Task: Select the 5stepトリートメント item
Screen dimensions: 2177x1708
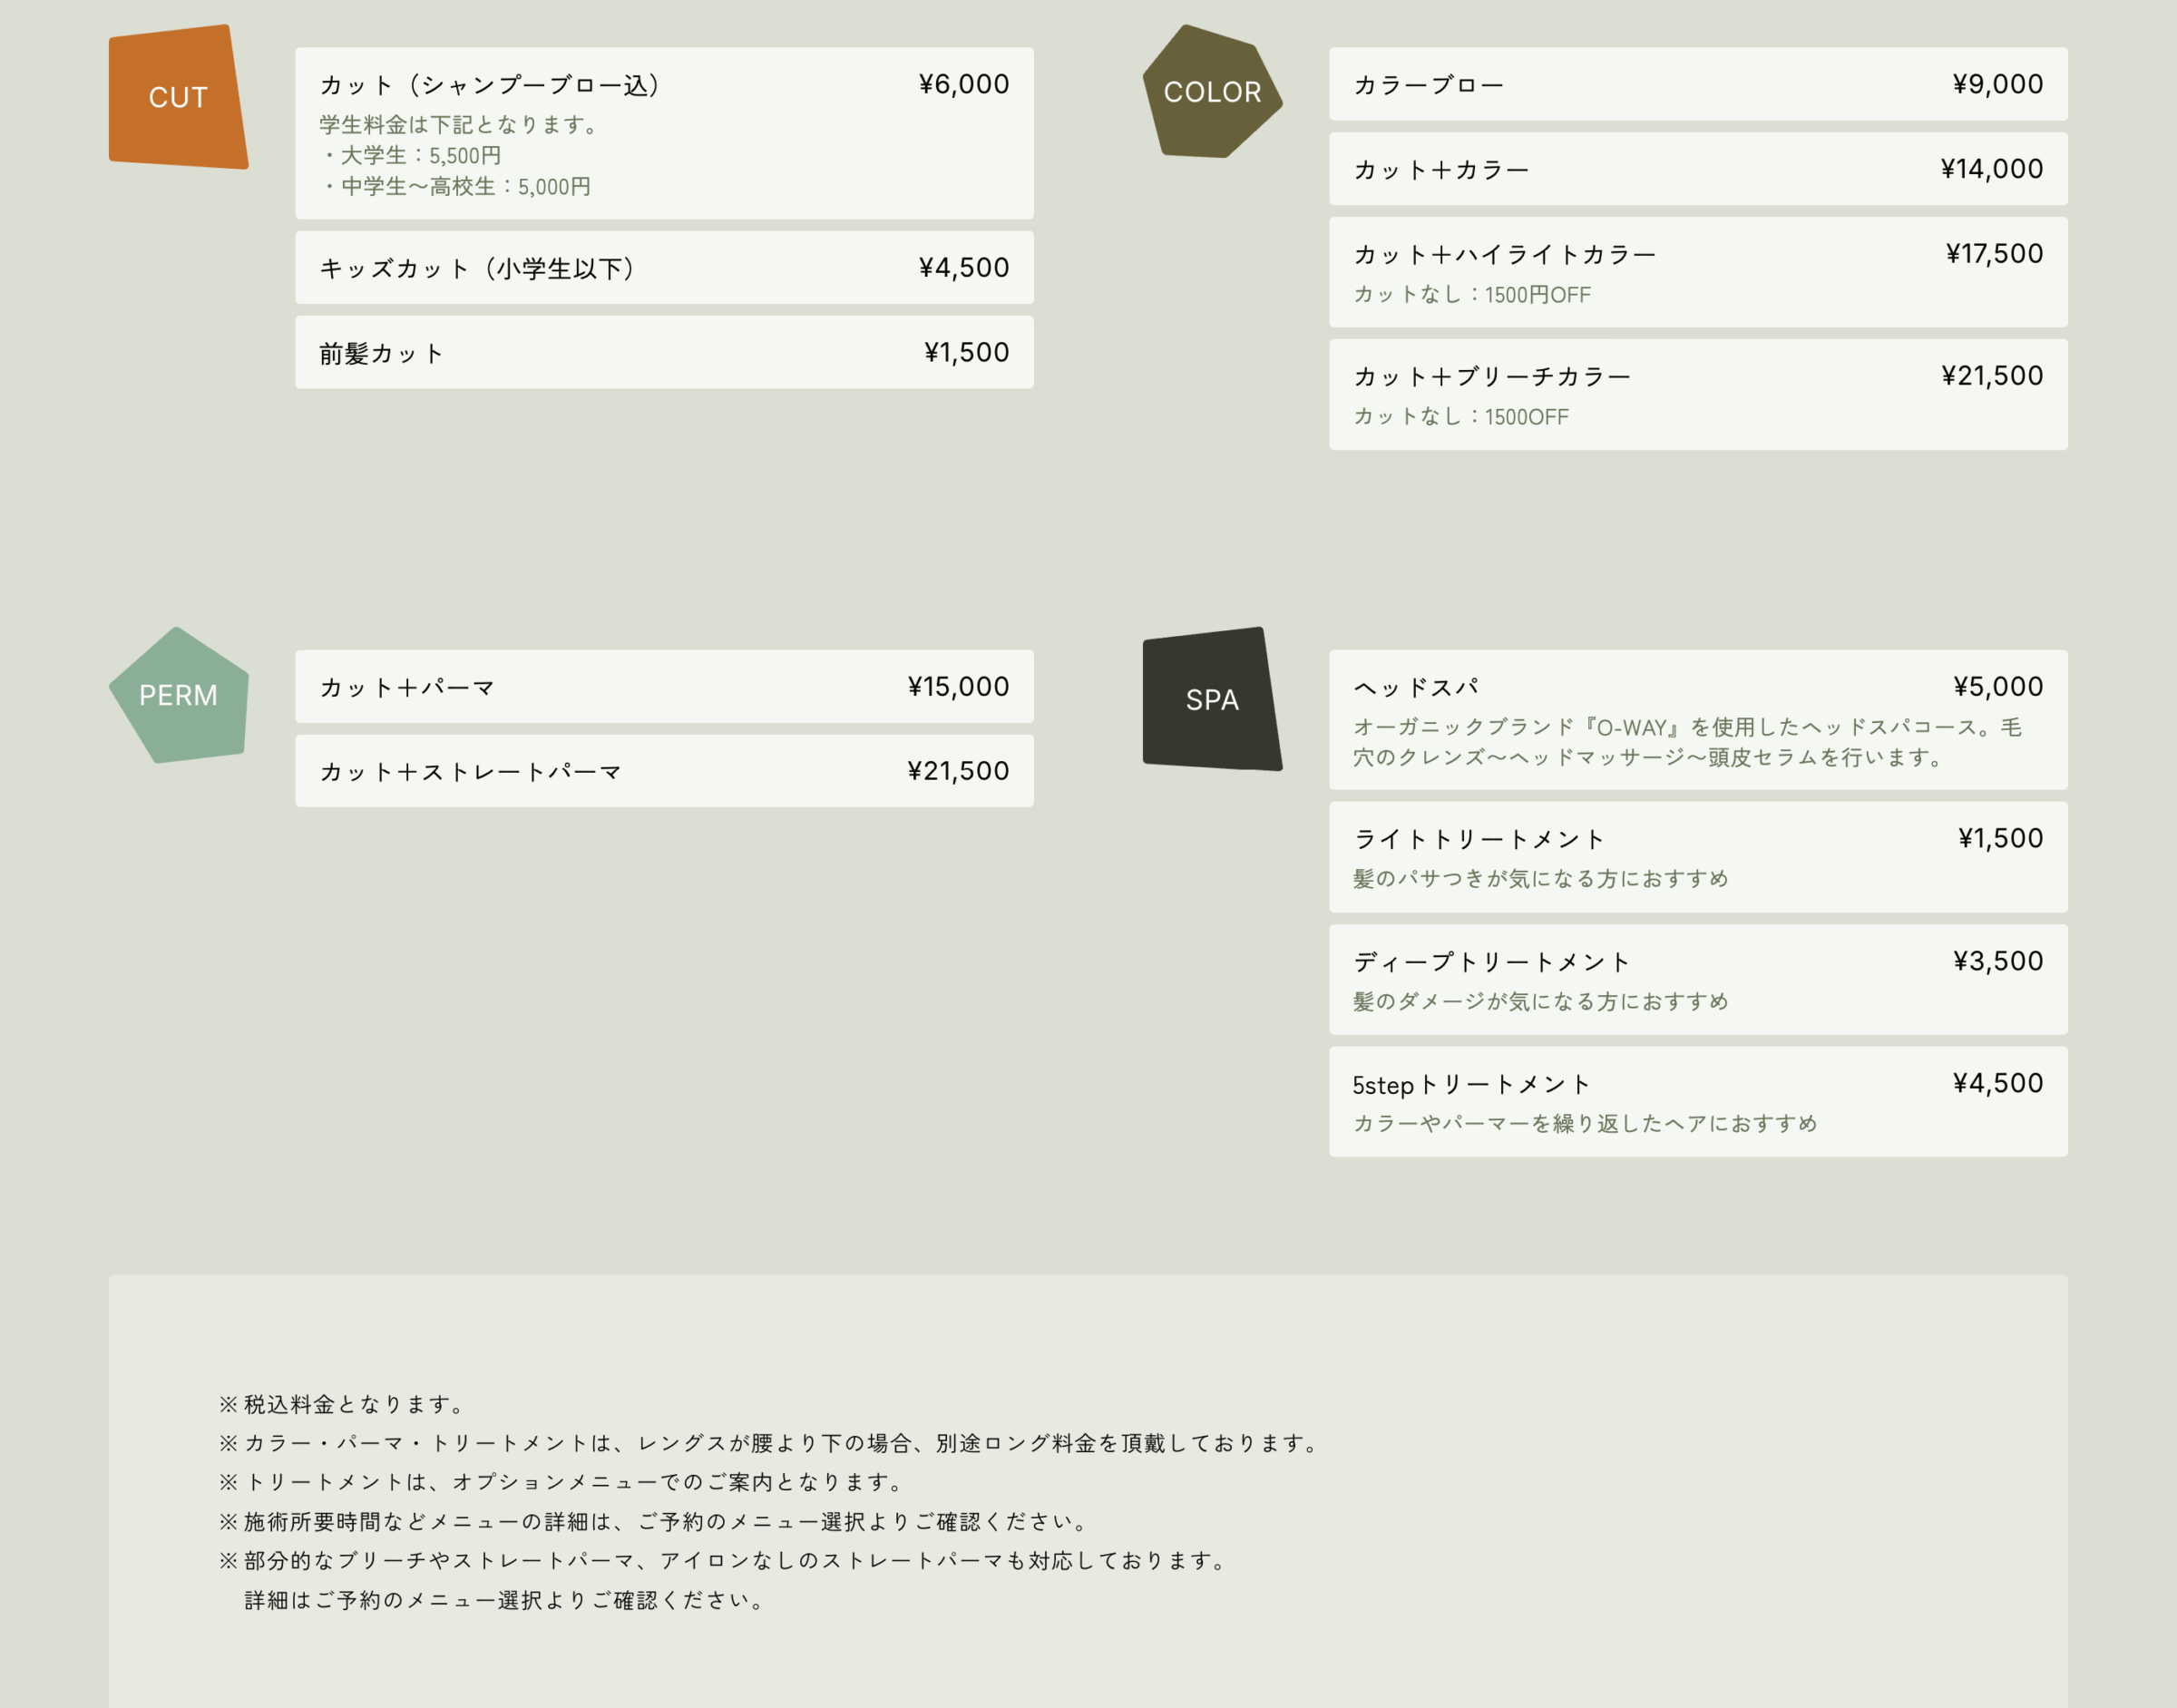Action: [x=1698, y=1101]
